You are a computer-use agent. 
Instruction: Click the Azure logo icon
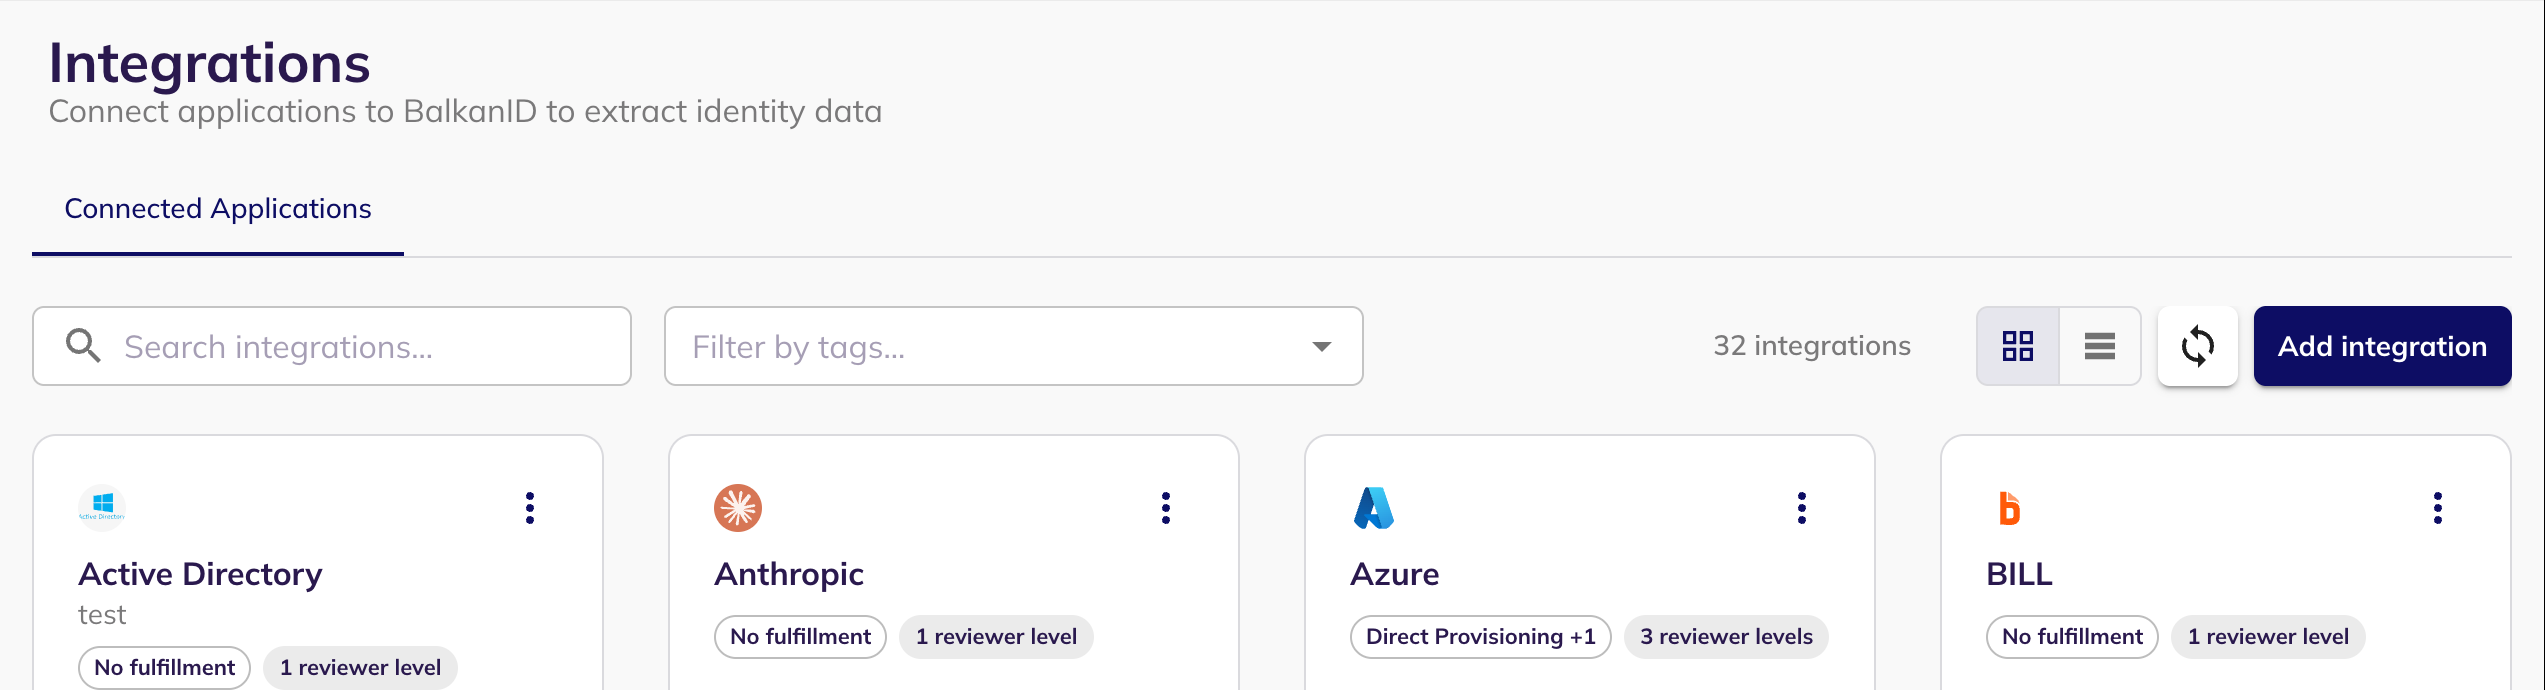1374,508
